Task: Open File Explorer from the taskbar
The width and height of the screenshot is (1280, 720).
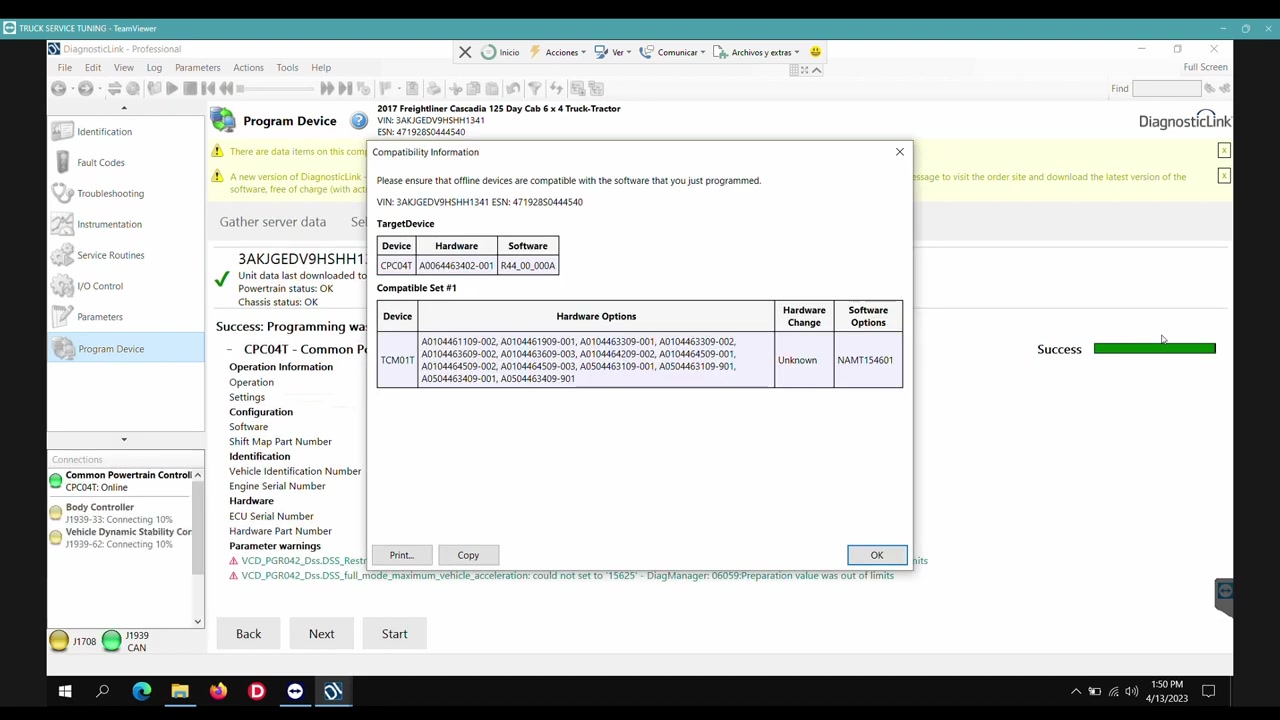Action: tap(180, 691)
